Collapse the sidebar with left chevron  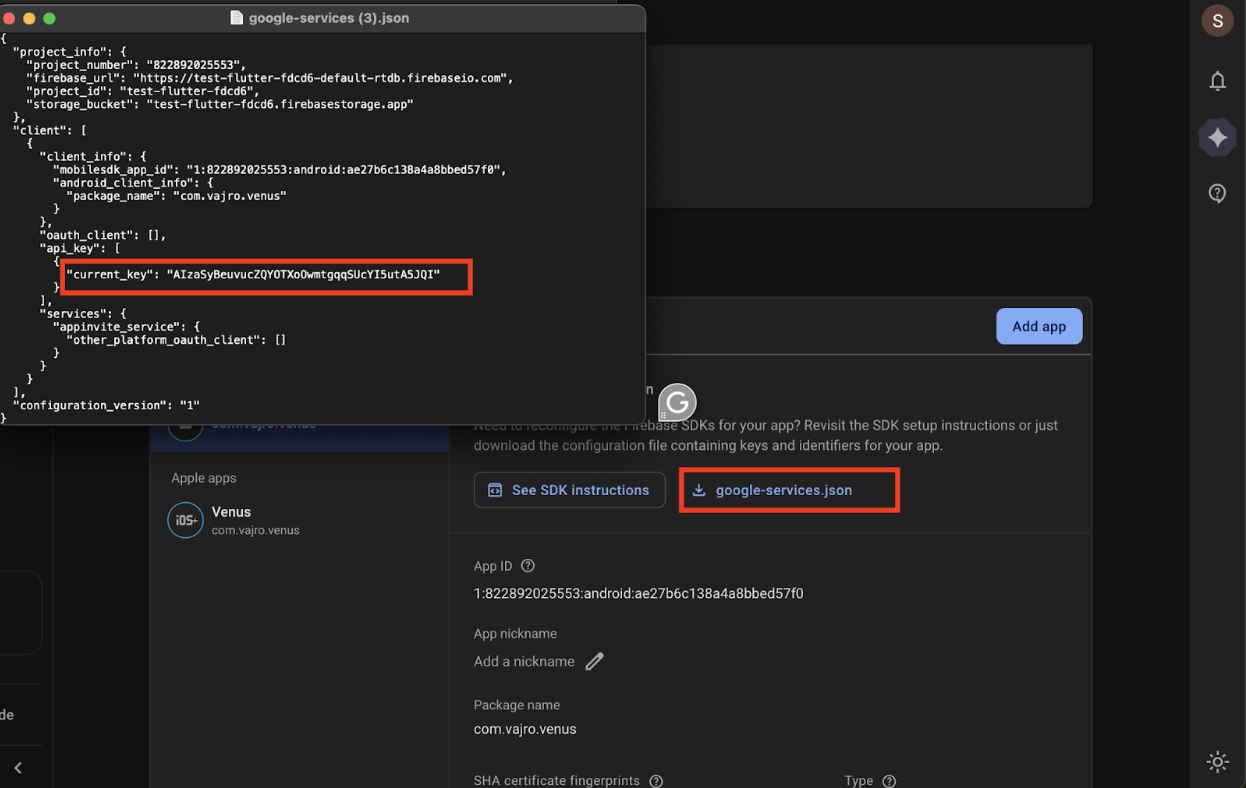[x=18, y=768]
